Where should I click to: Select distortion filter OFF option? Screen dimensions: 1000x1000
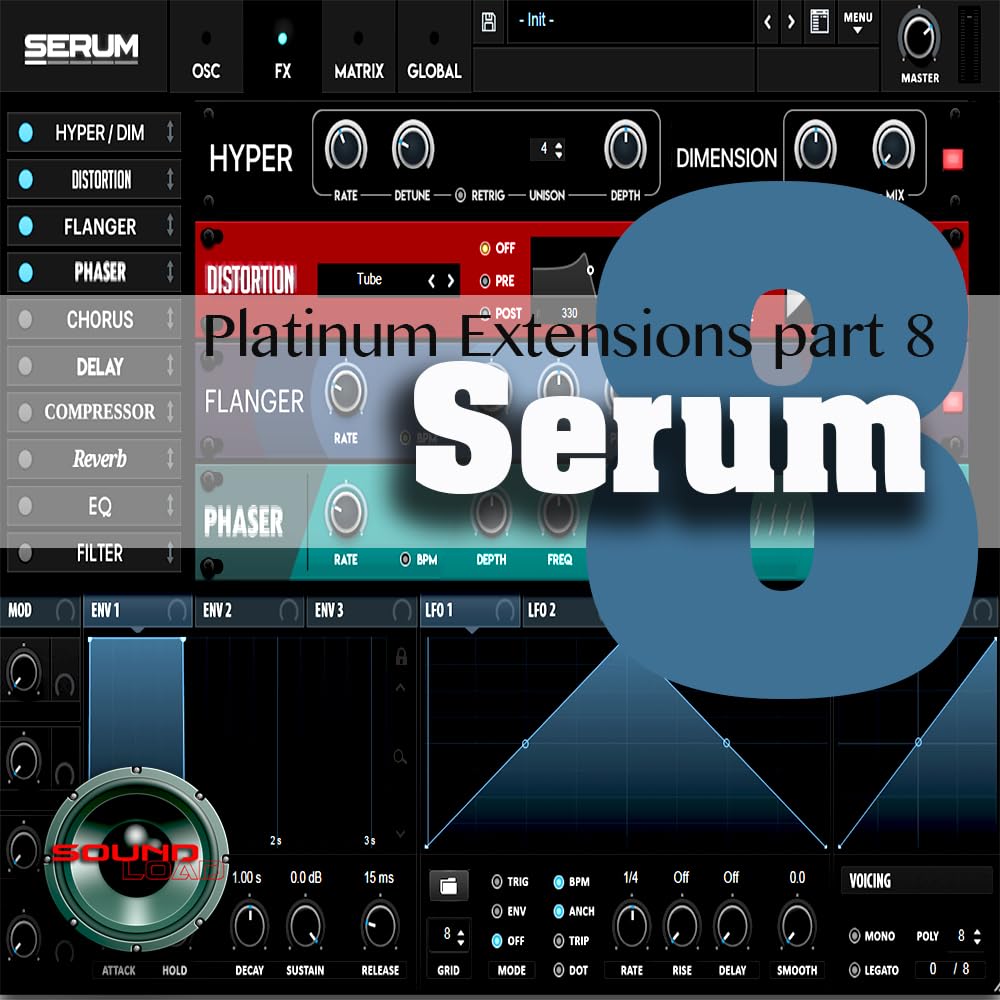pos(485,248)
